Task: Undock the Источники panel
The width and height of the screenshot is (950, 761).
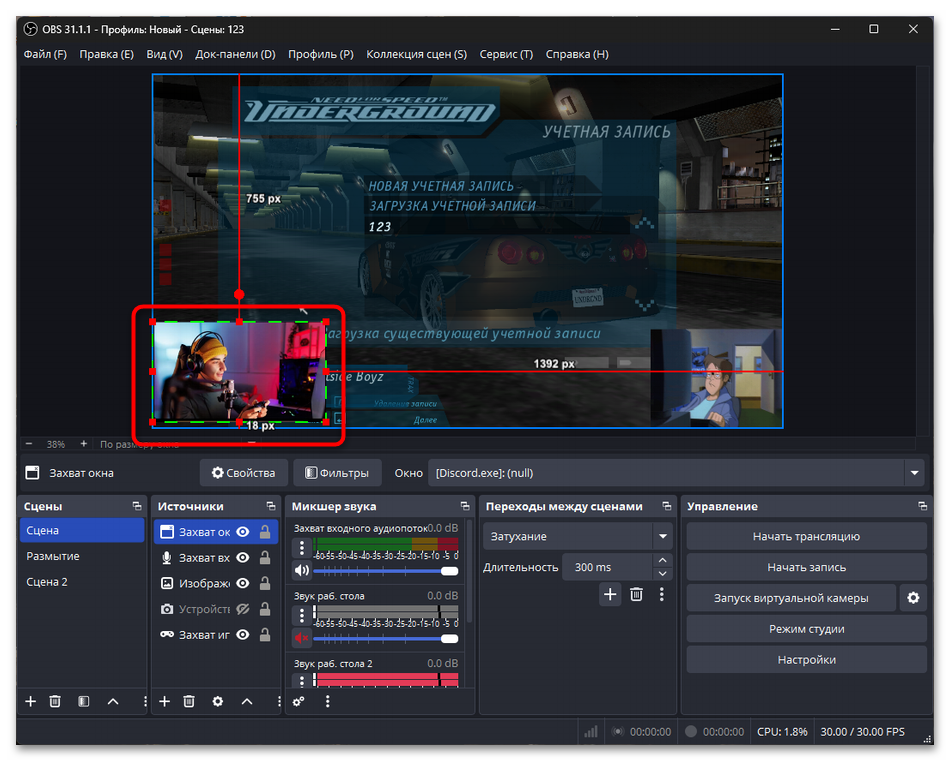Action: 271,506
